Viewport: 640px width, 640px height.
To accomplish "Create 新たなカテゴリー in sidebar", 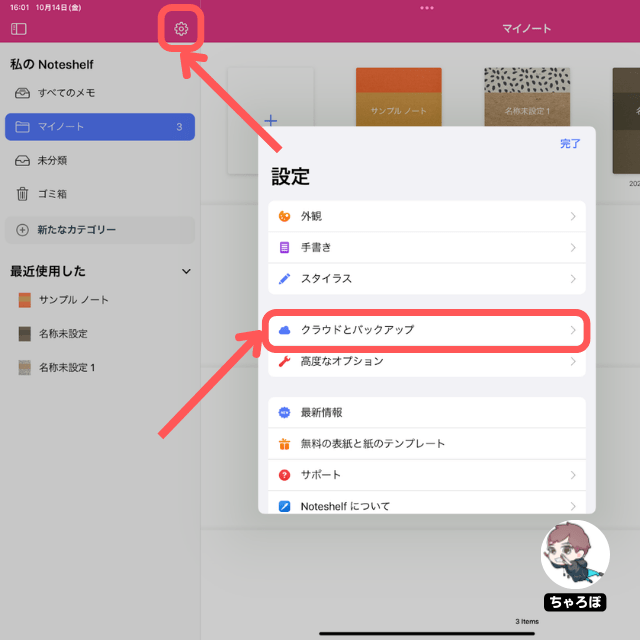I will pos(100,230).
